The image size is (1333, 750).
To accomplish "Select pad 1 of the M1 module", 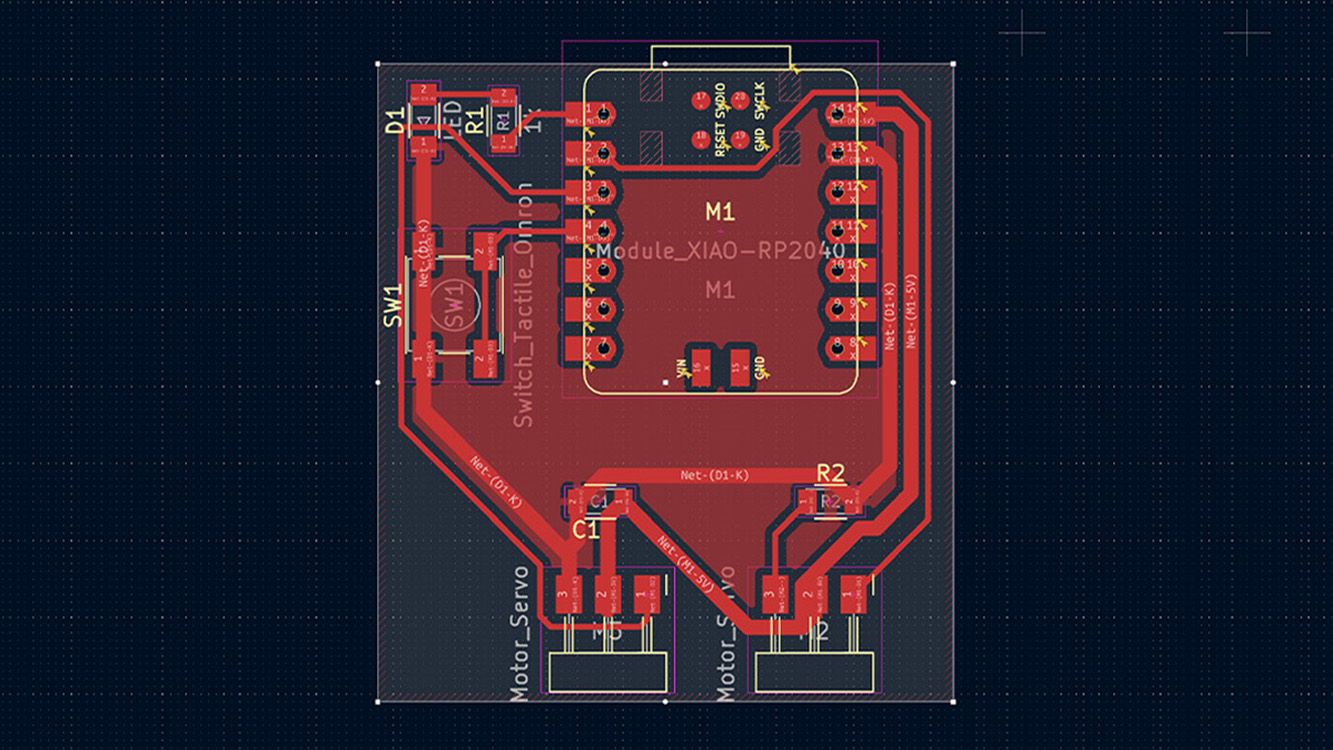I will click(x=589, y=114).
